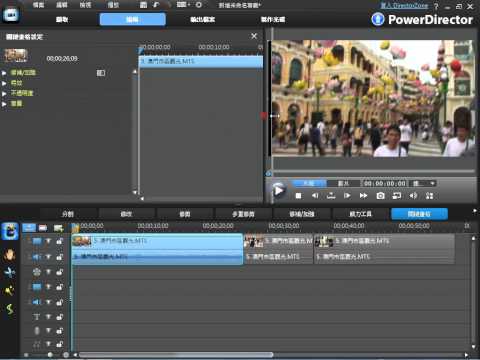Click the add tracks icon above the timeline
480x360 pixels.
click(x=58, y=228)
